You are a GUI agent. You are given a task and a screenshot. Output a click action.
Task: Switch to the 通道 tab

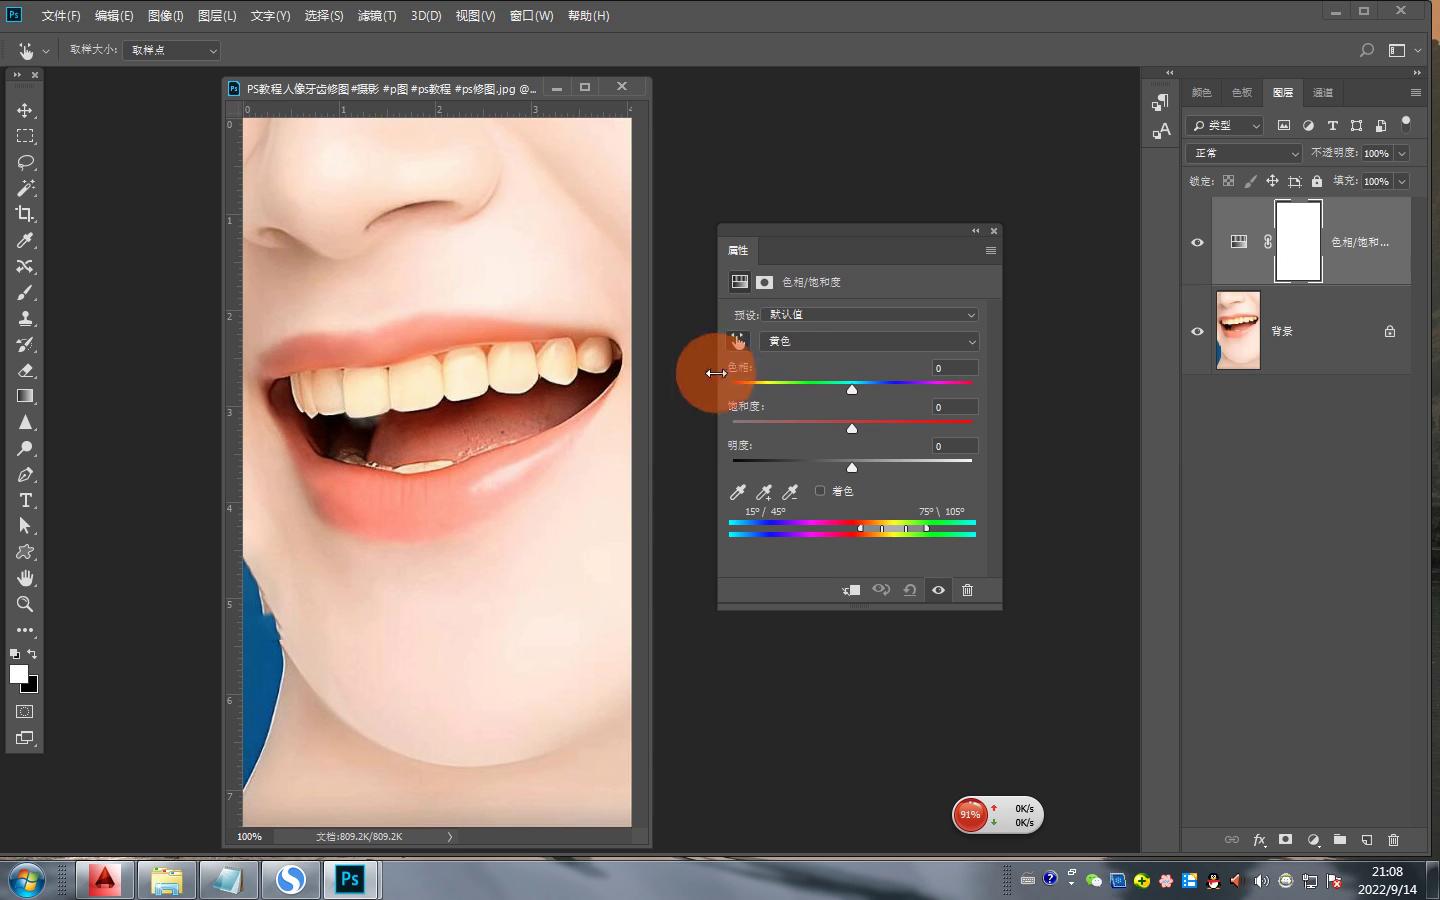[1322, 93]
